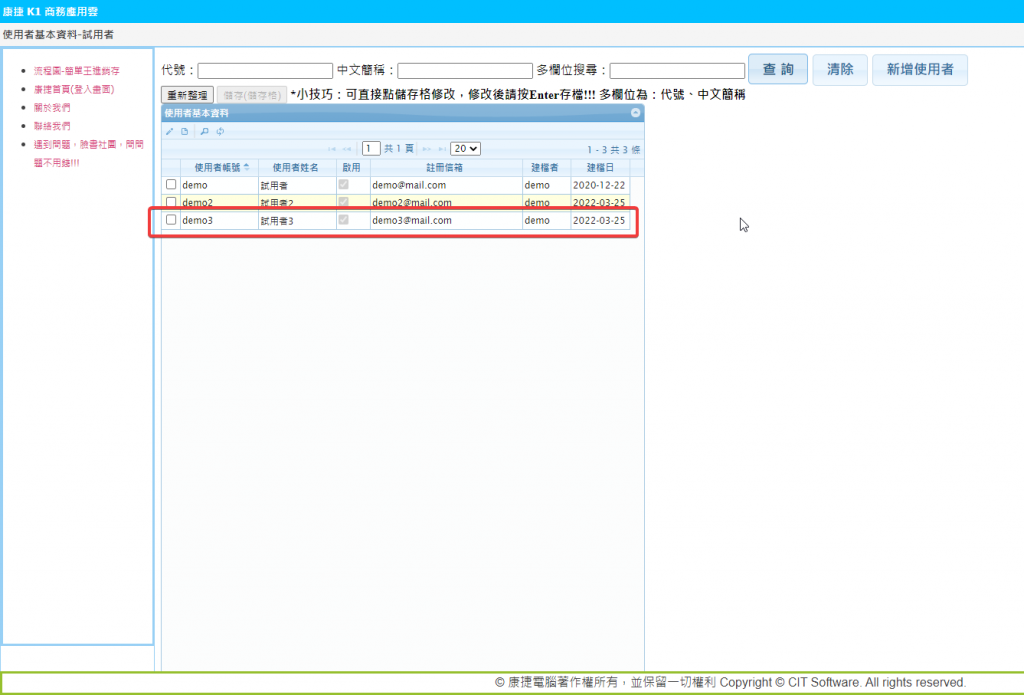Click the 註冊信箱 column header
Image resolution: width=1024 pixels, height=695 pixels.
point(445,167)
